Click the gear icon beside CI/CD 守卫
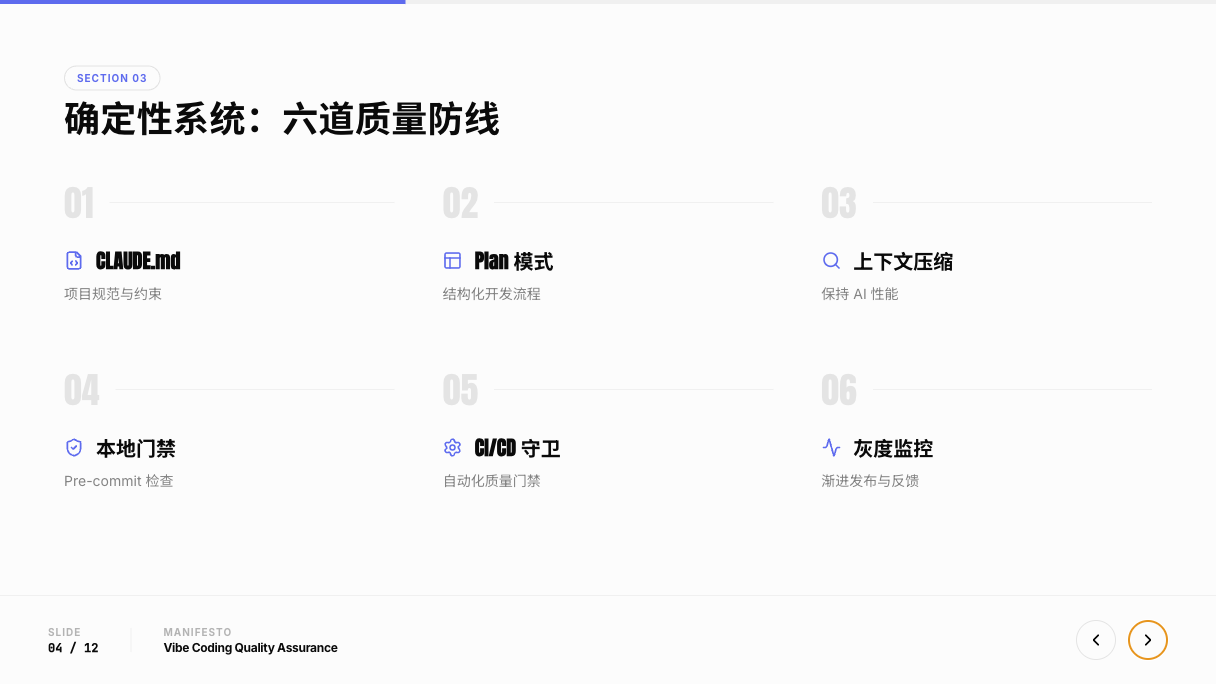This screenshot has height=684, width=1216. click(x=452, y=448)
